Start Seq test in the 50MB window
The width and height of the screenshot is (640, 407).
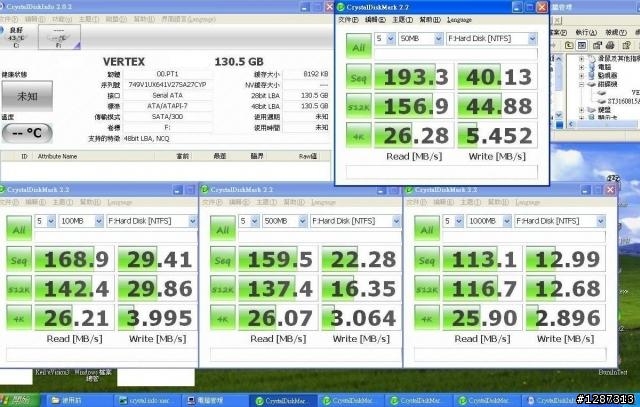tap(358, 76)
